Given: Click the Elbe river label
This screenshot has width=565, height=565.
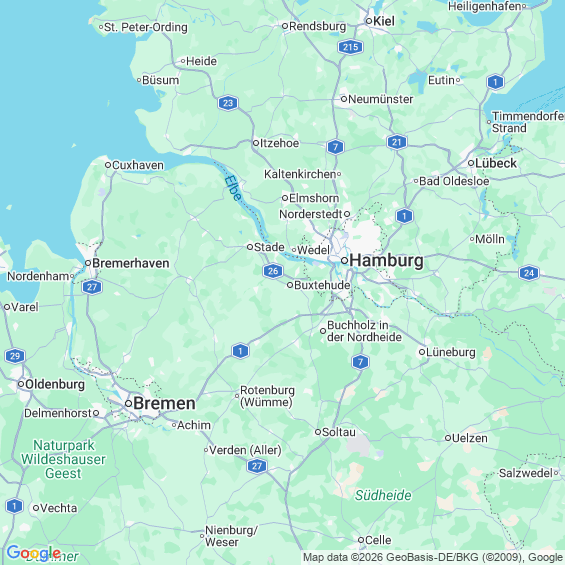Looking at the screenshot, I should (233, 188).
